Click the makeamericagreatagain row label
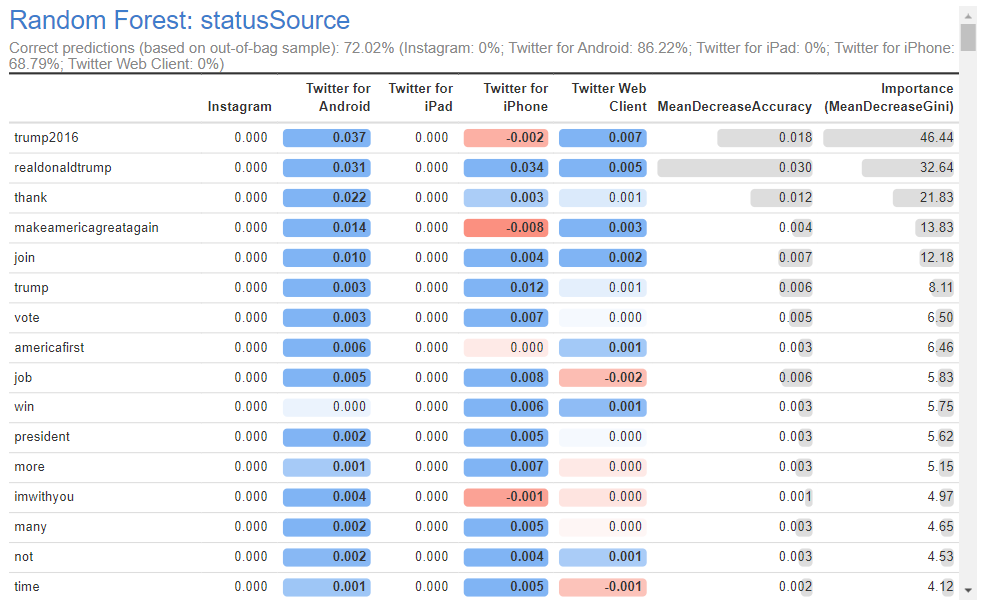The image size is (985, 608). 86,228
